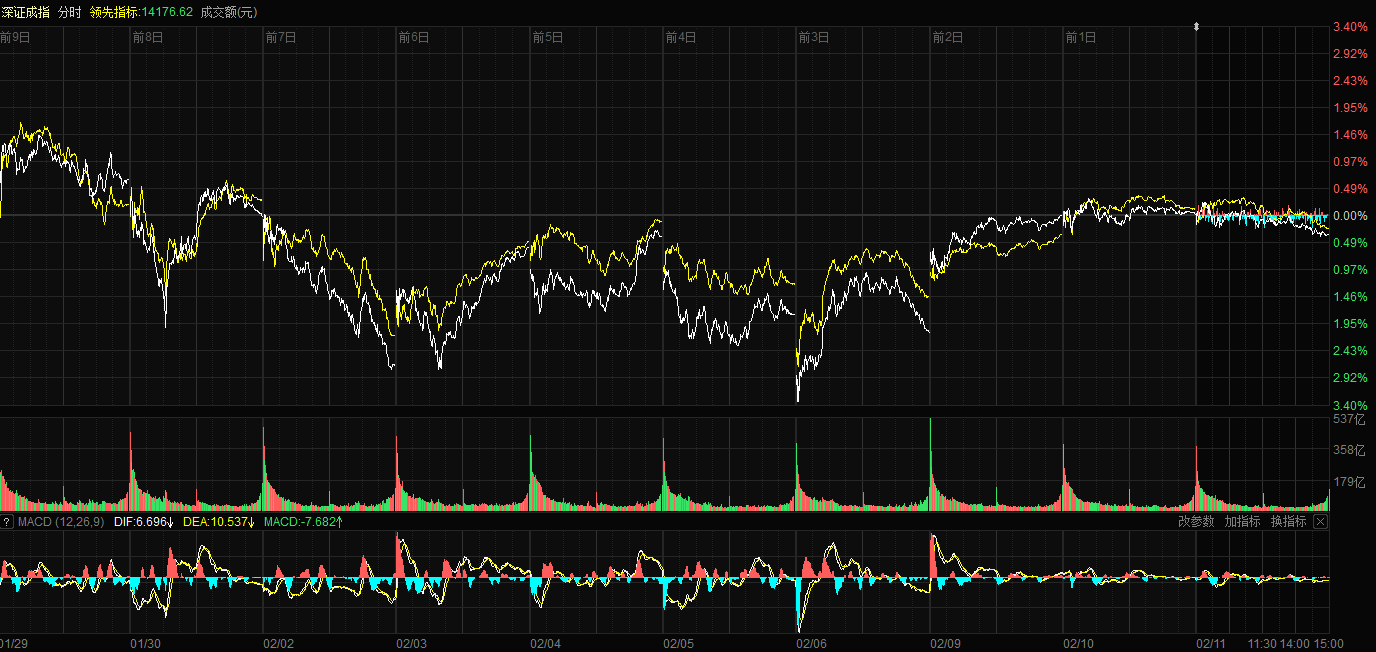Click the 537亿 volume axis label
The width and height of the screenshot is (1376, 652).
click(x=1350, y=420)
